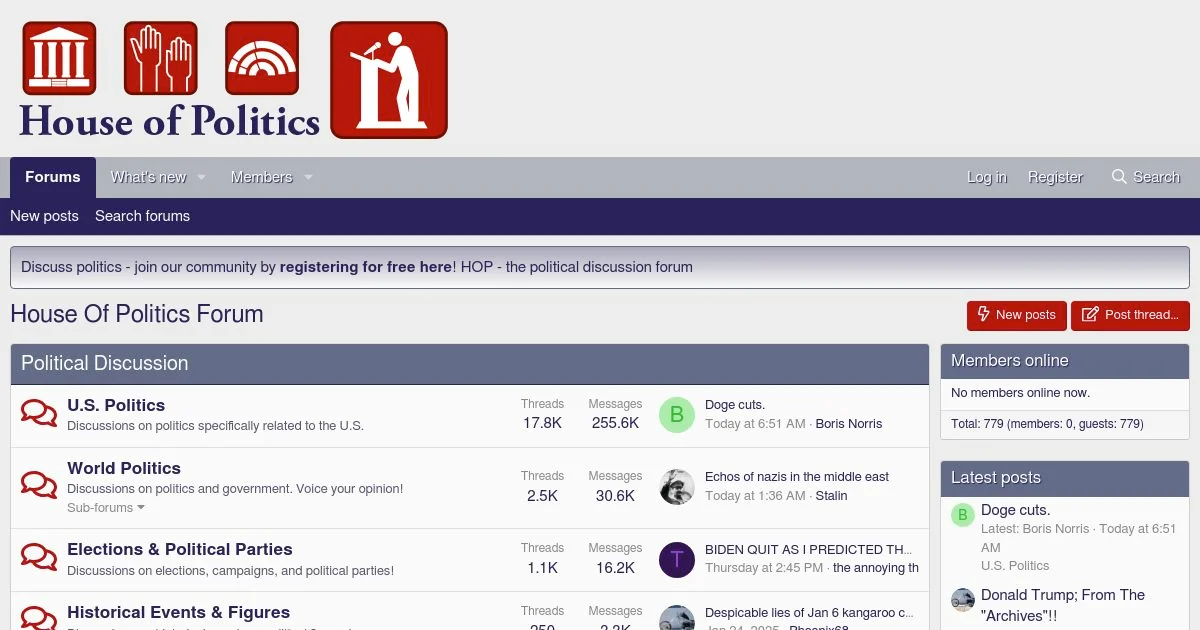Click the avatar beside the Donald Trump Archives post
Viewport: 1200px width, 630px height.
point(962,600)
